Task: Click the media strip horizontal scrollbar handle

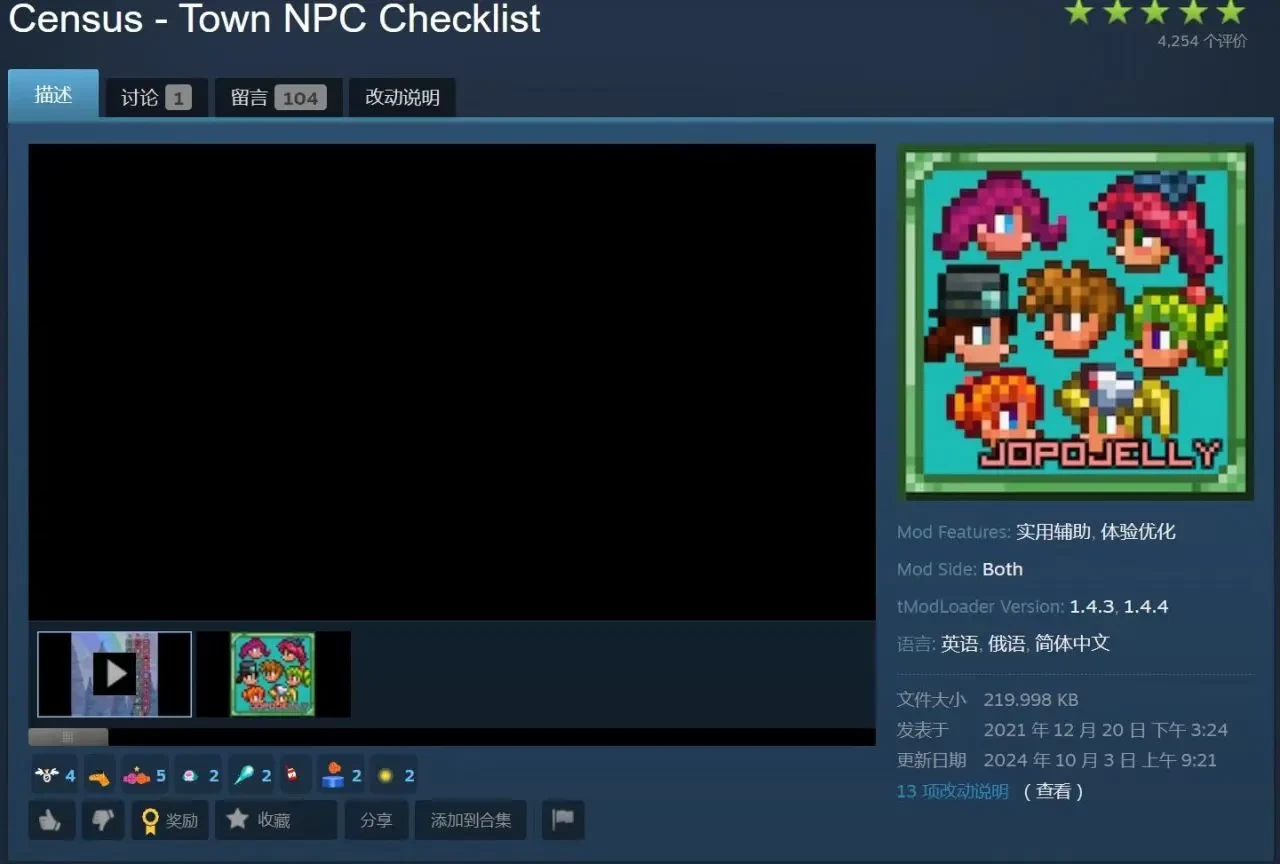Action: coord(68,737)
